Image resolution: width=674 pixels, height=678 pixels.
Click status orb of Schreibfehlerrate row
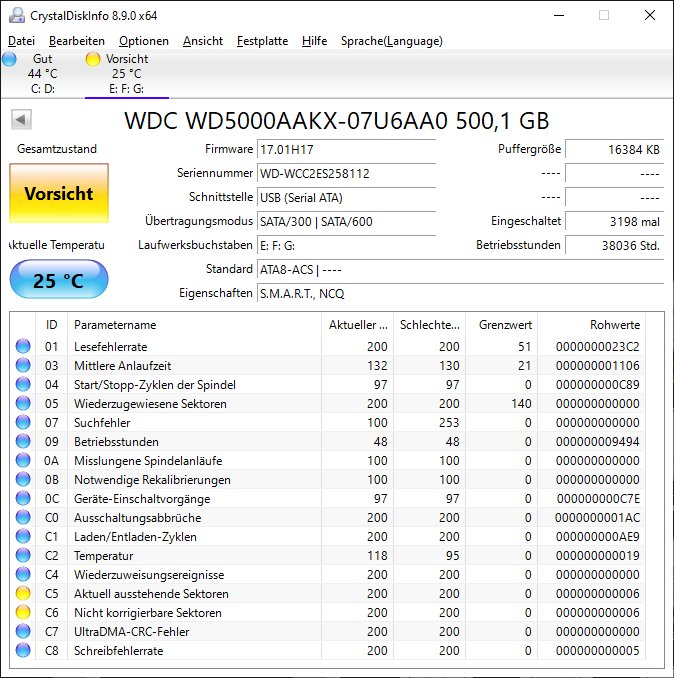tap(23, 651)
